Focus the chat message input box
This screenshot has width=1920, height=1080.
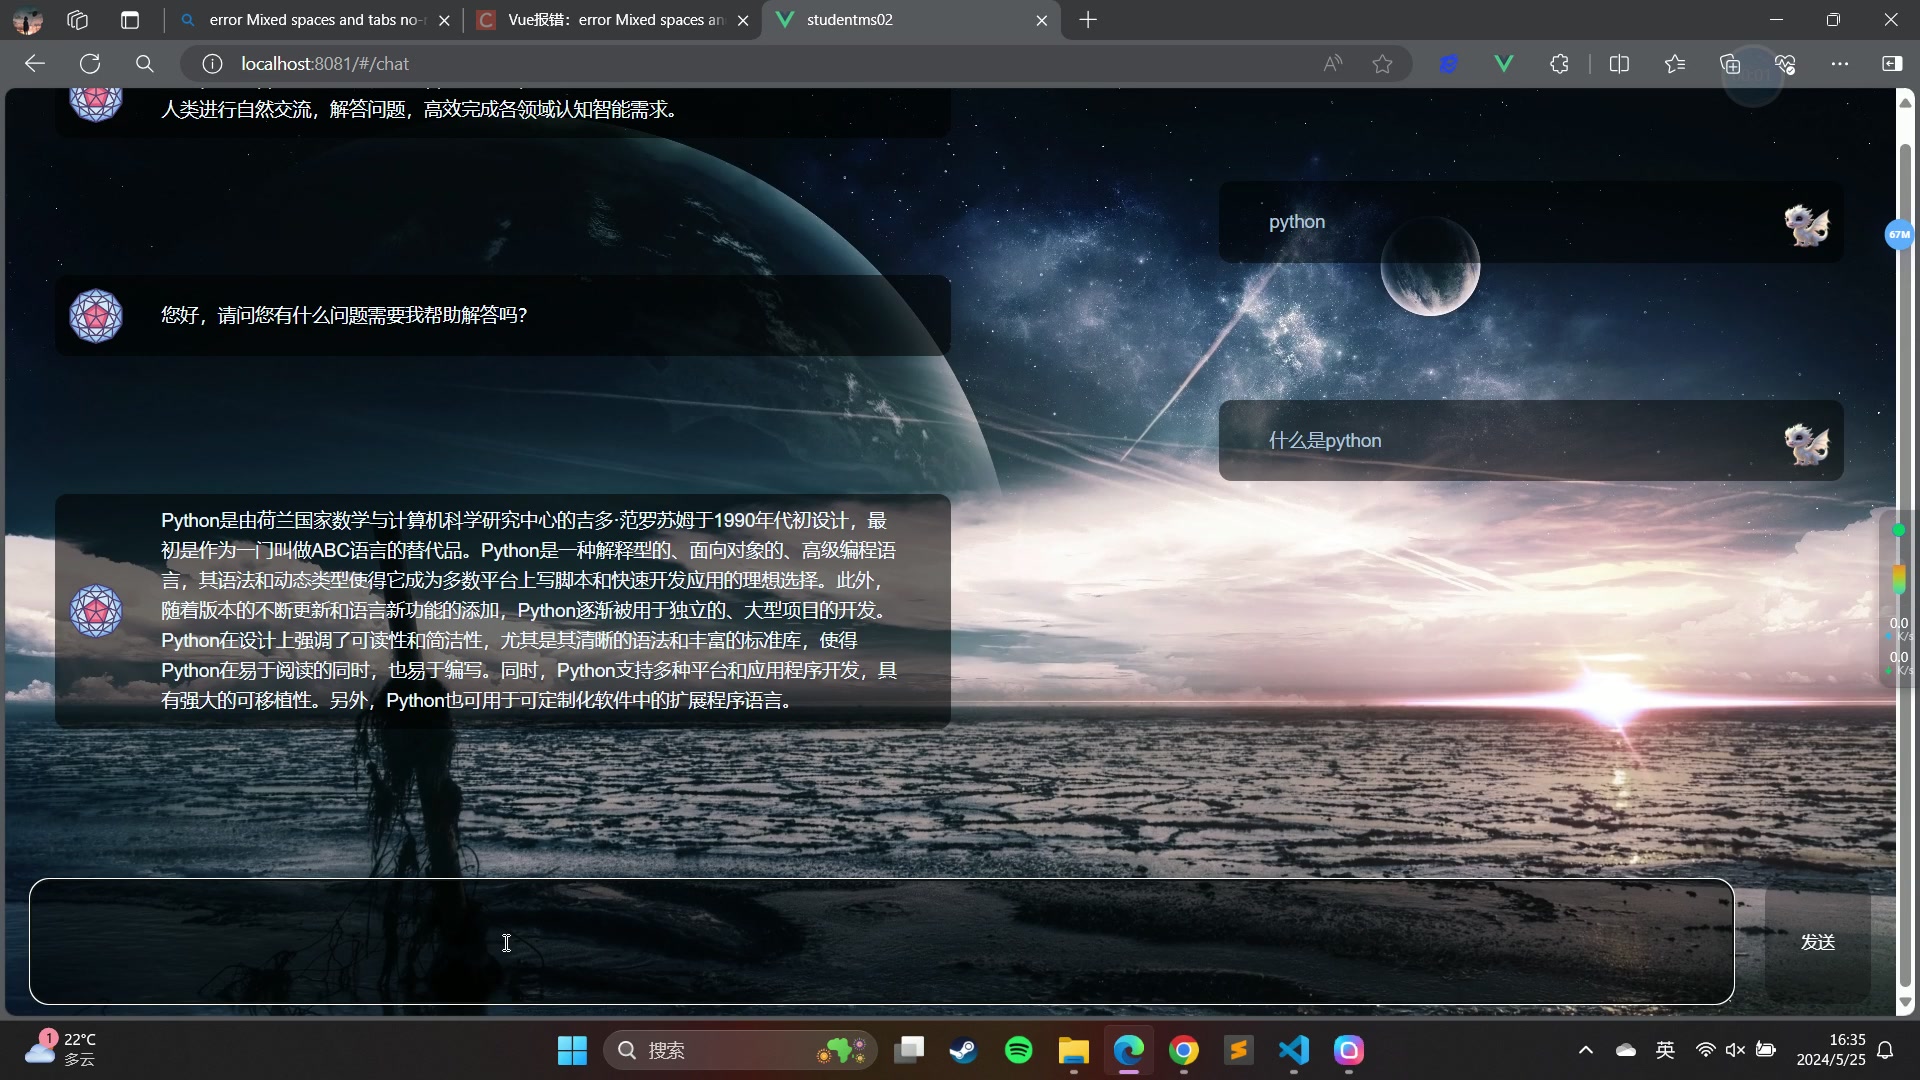tap(880, 941)
